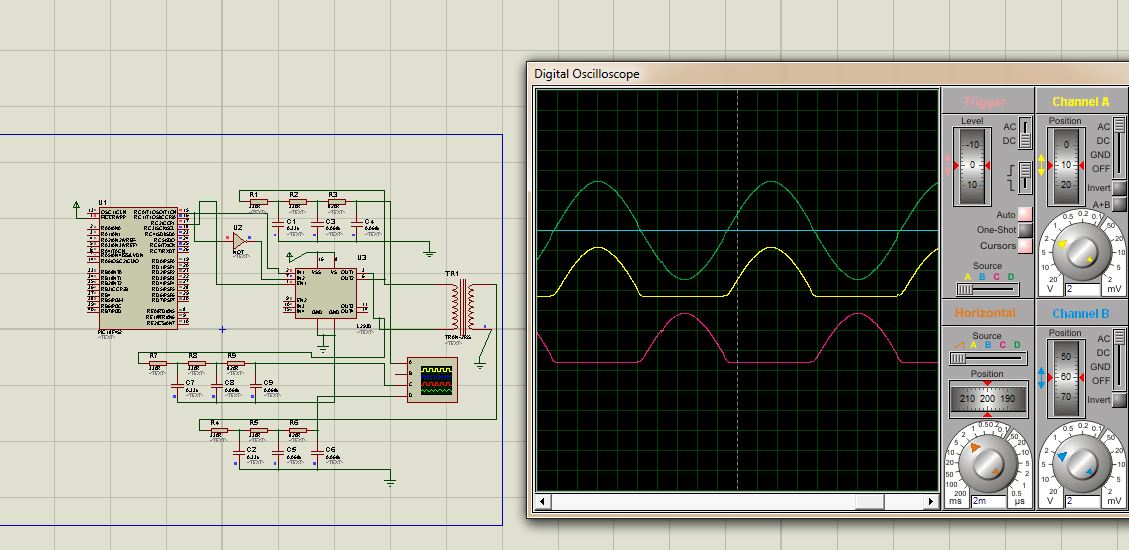Adjust Trigger Source channel slider

987,289
